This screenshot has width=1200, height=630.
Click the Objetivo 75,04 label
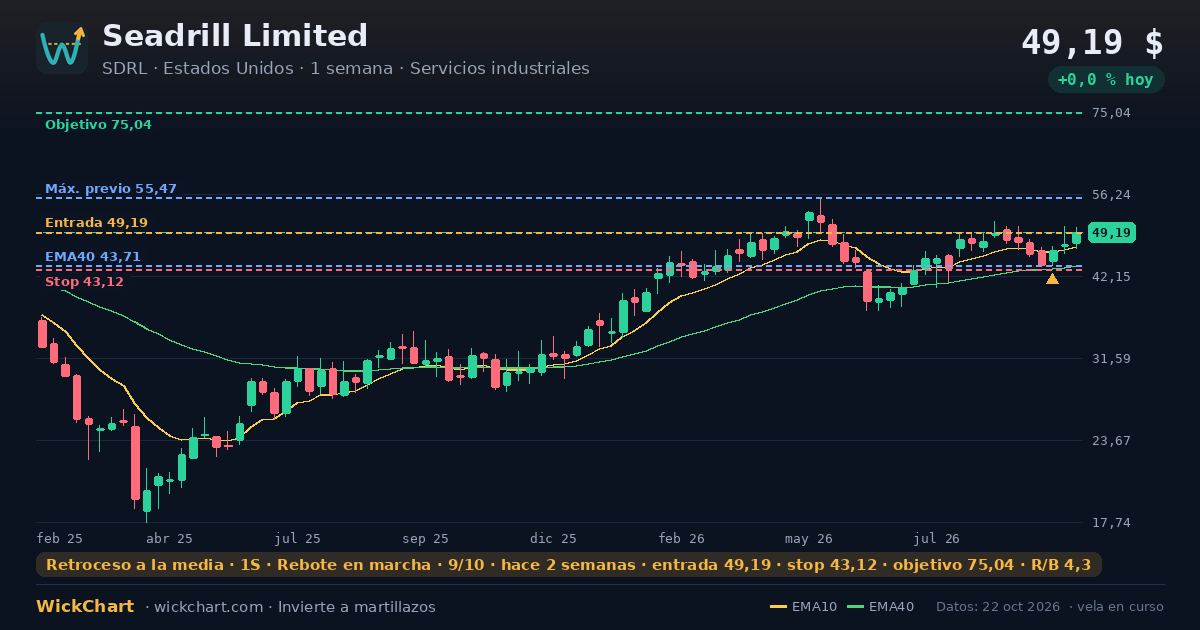[x=98, y=125]
